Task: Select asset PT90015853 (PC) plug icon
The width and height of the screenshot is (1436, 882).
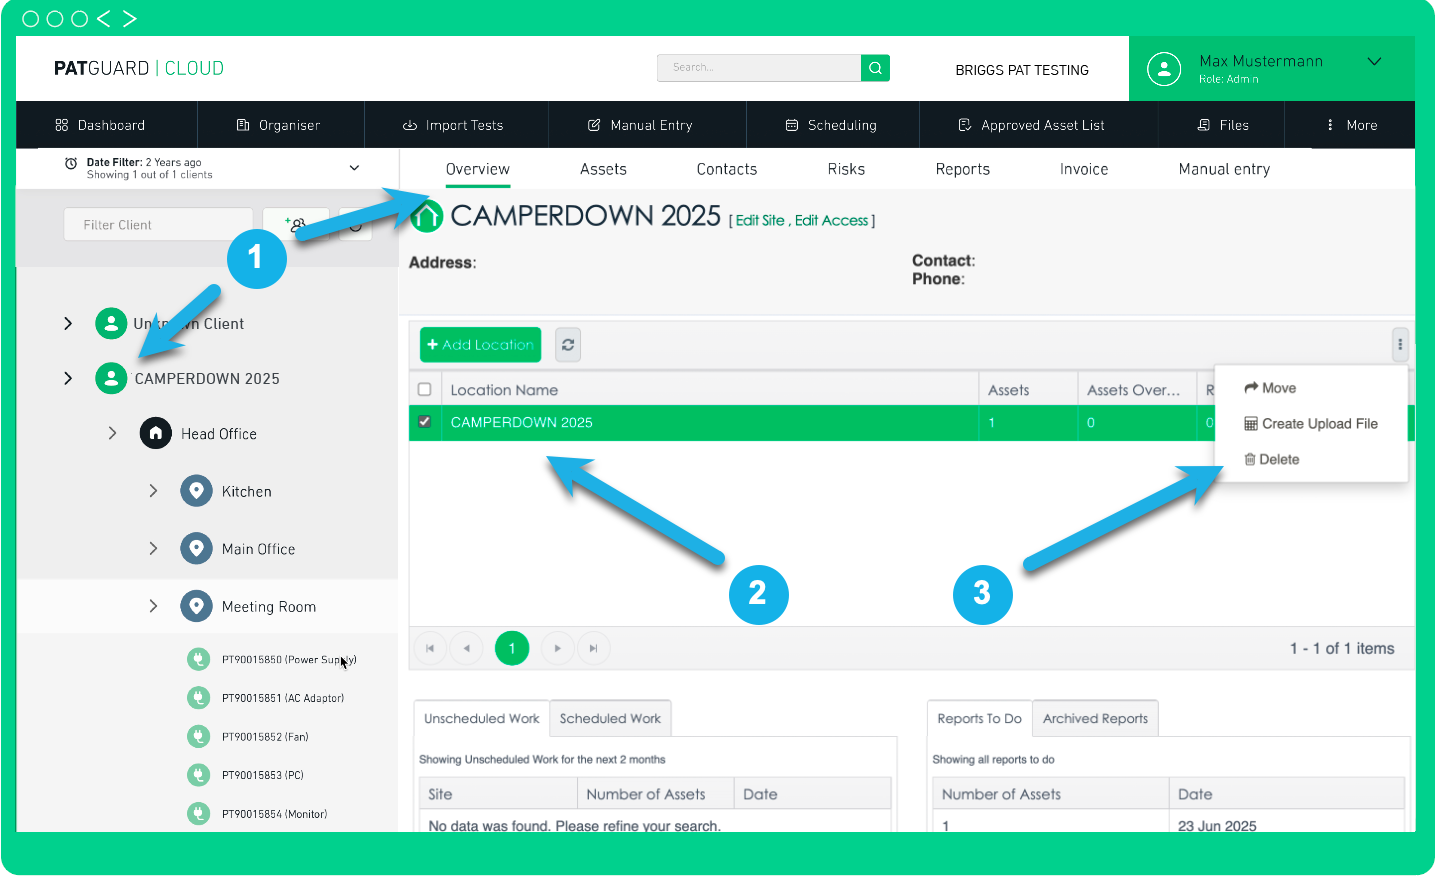Action: click(198, 775)
